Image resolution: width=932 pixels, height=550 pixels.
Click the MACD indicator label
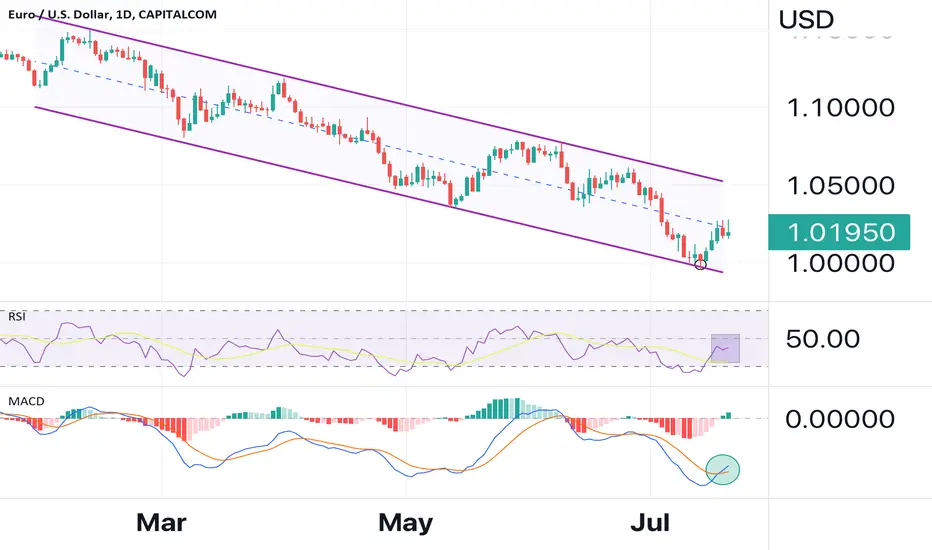coord(26,401)
